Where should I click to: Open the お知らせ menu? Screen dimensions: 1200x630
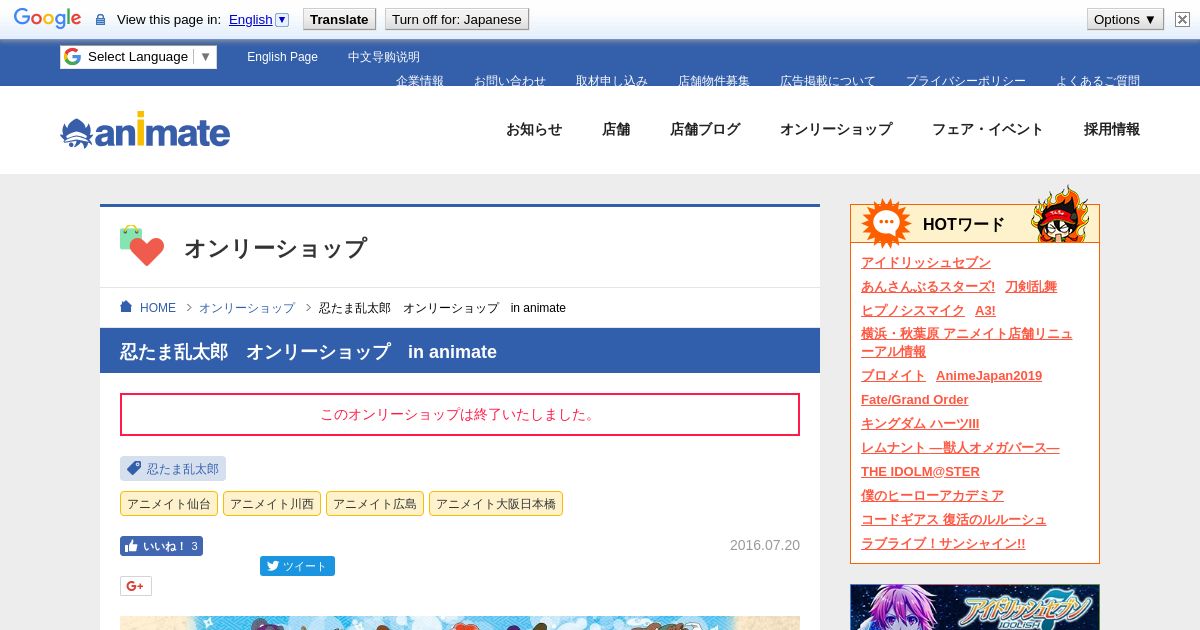pos(534,129)
